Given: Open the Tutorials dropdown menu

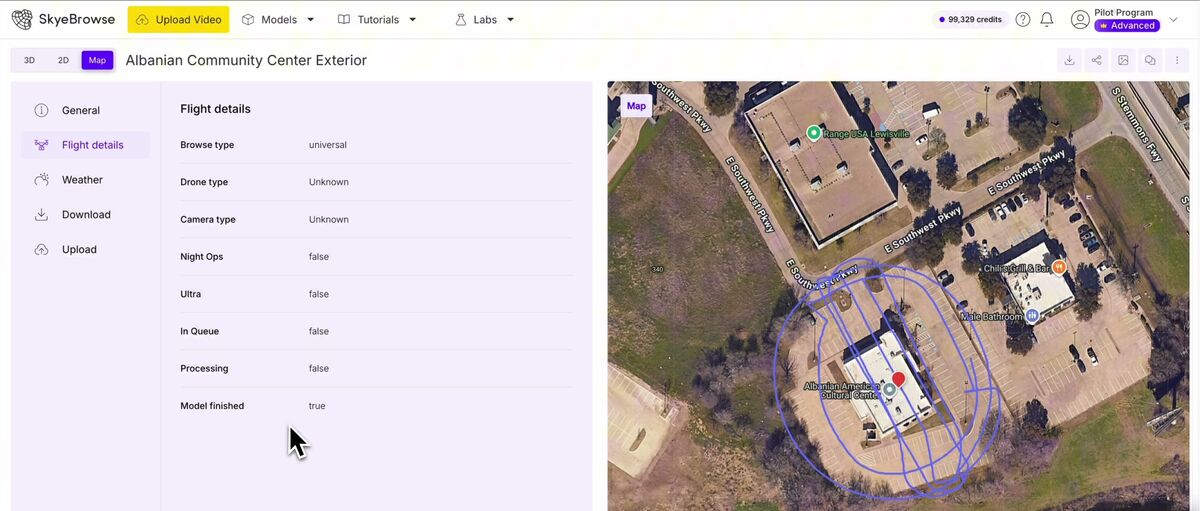Looking at the screenshot, I should point(377,19).
